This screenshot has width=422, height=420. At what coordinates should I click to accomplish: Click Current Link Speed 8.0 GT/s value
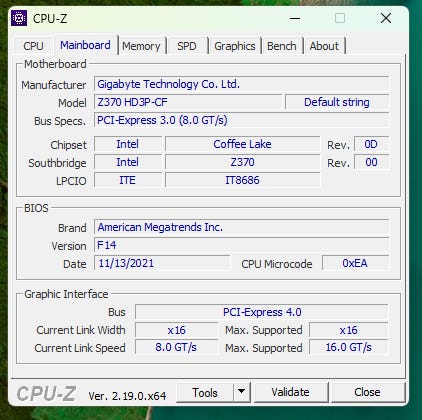coord(176,347)
